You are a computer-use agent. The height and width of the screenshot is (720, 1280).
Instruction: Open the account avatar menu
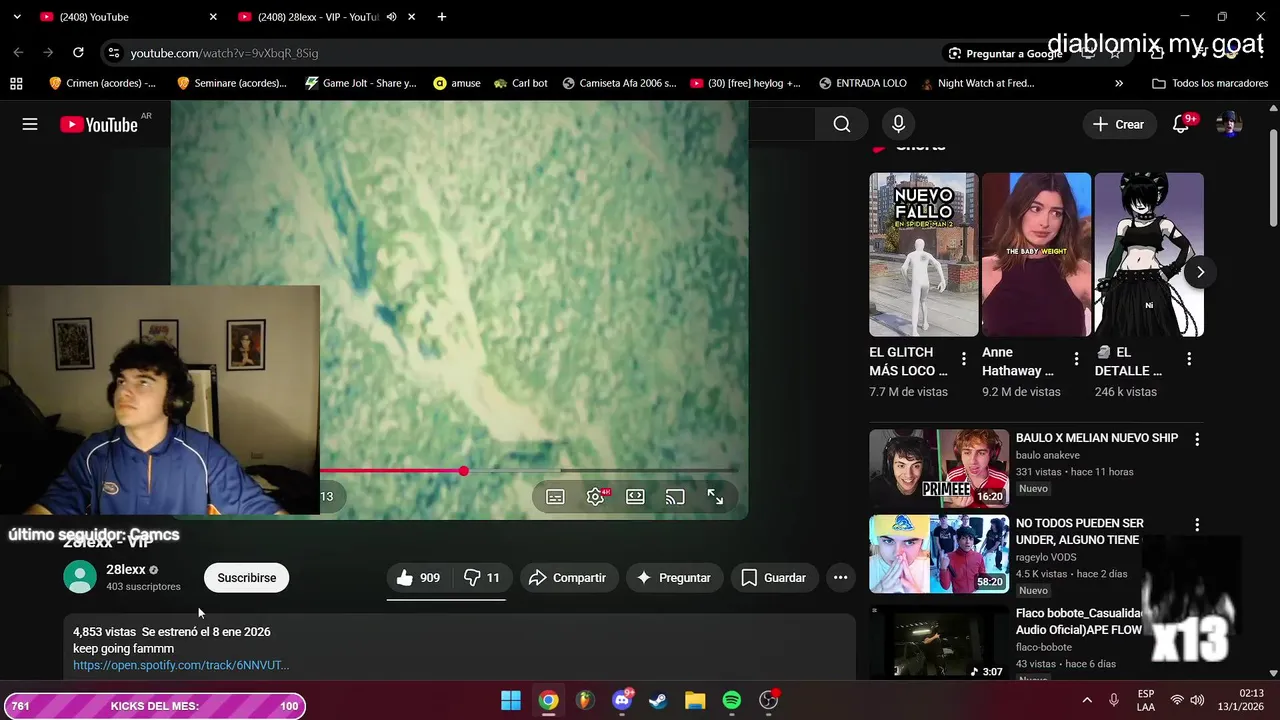(x=1228, y=124)
